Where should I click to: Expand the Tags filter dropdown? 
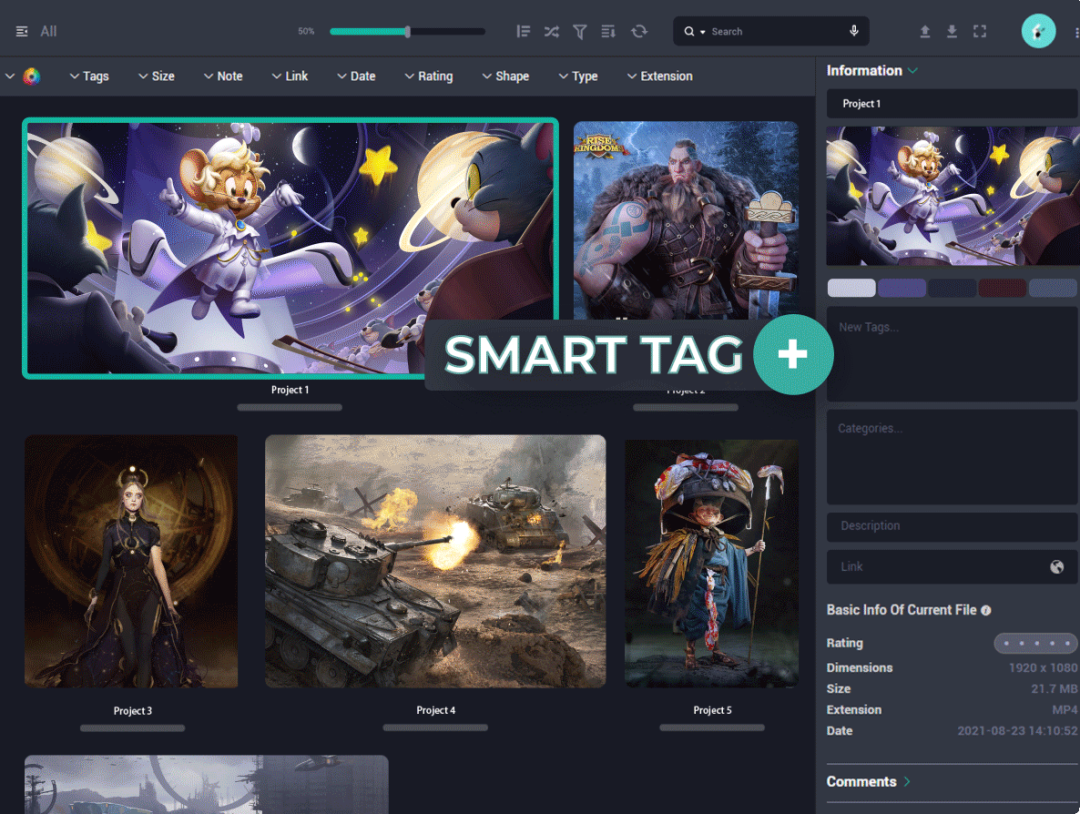89,76
